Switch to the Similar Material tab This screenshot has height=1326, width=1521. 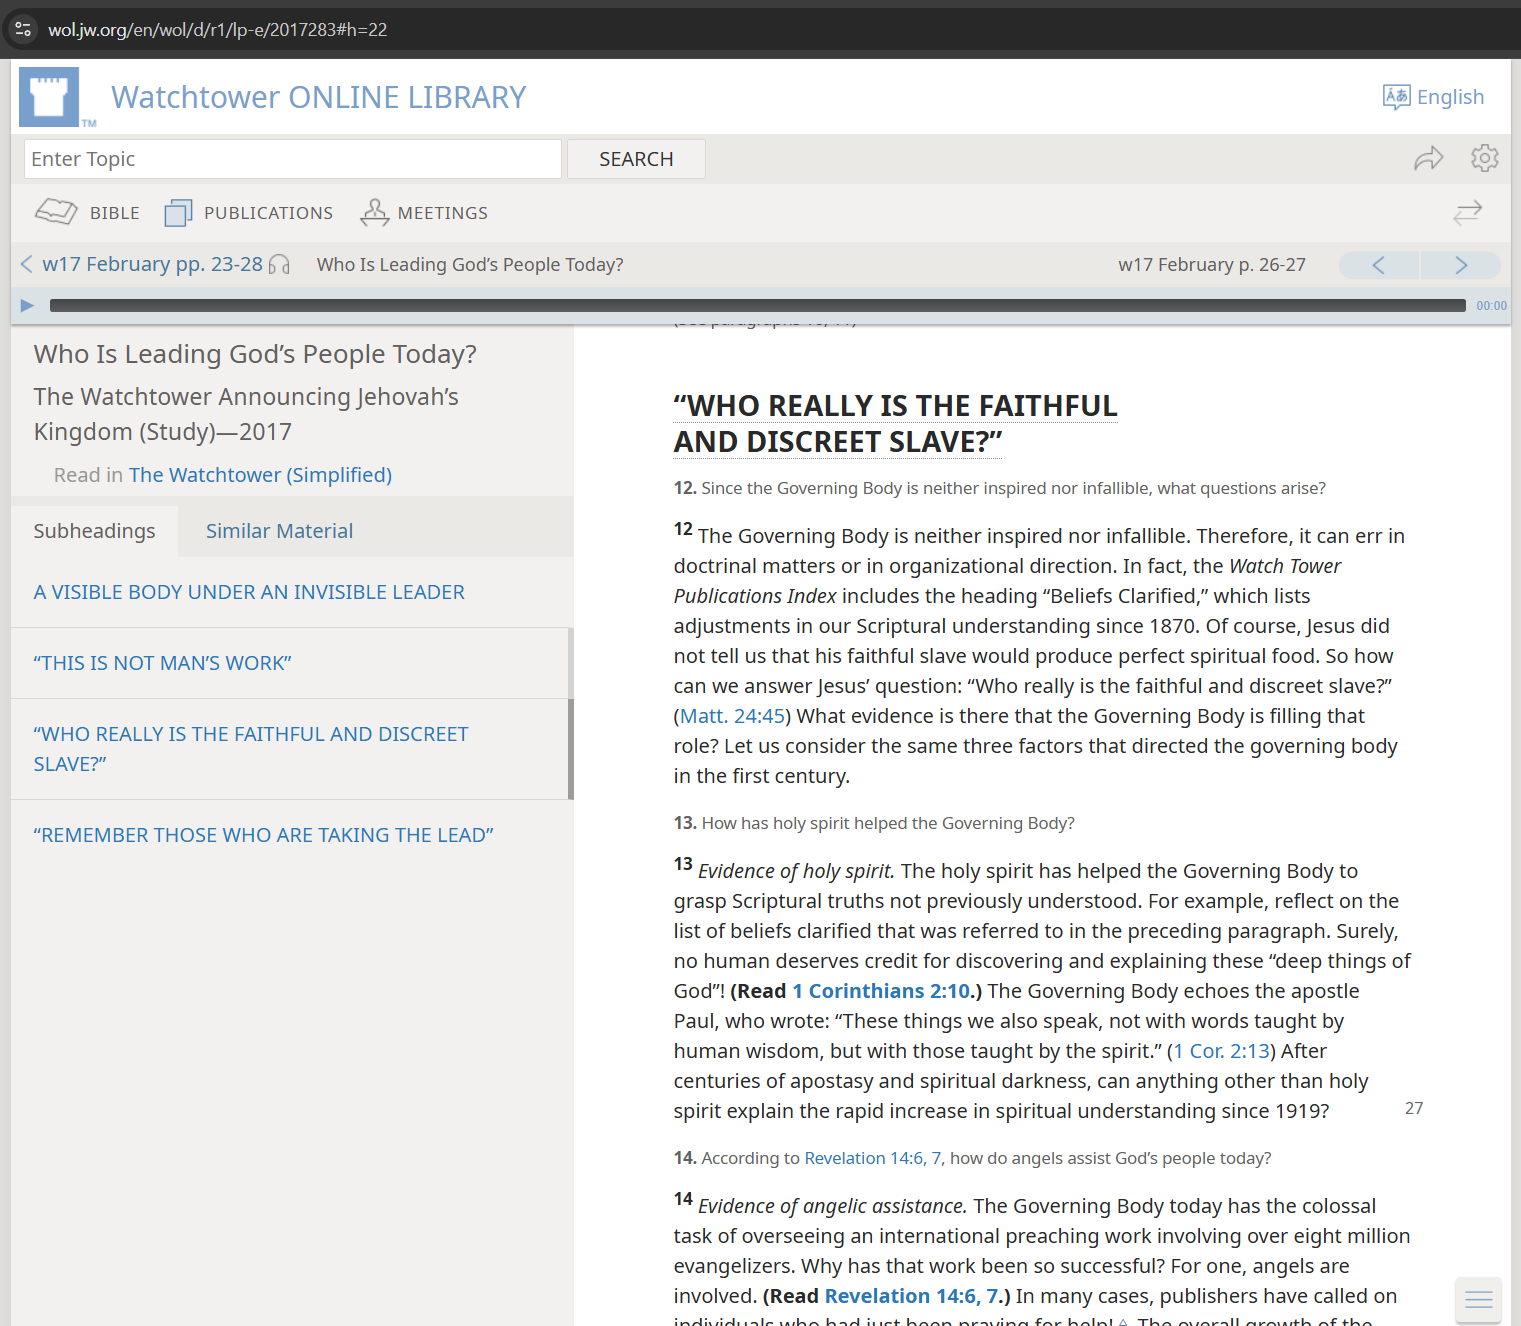(279, 531)
